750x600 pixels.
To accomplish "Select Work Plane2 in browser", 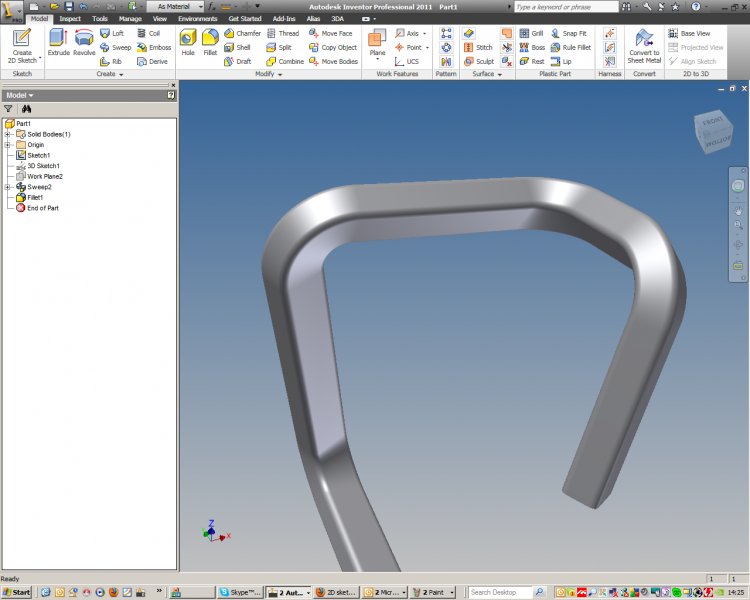I will tap(39, 177).
